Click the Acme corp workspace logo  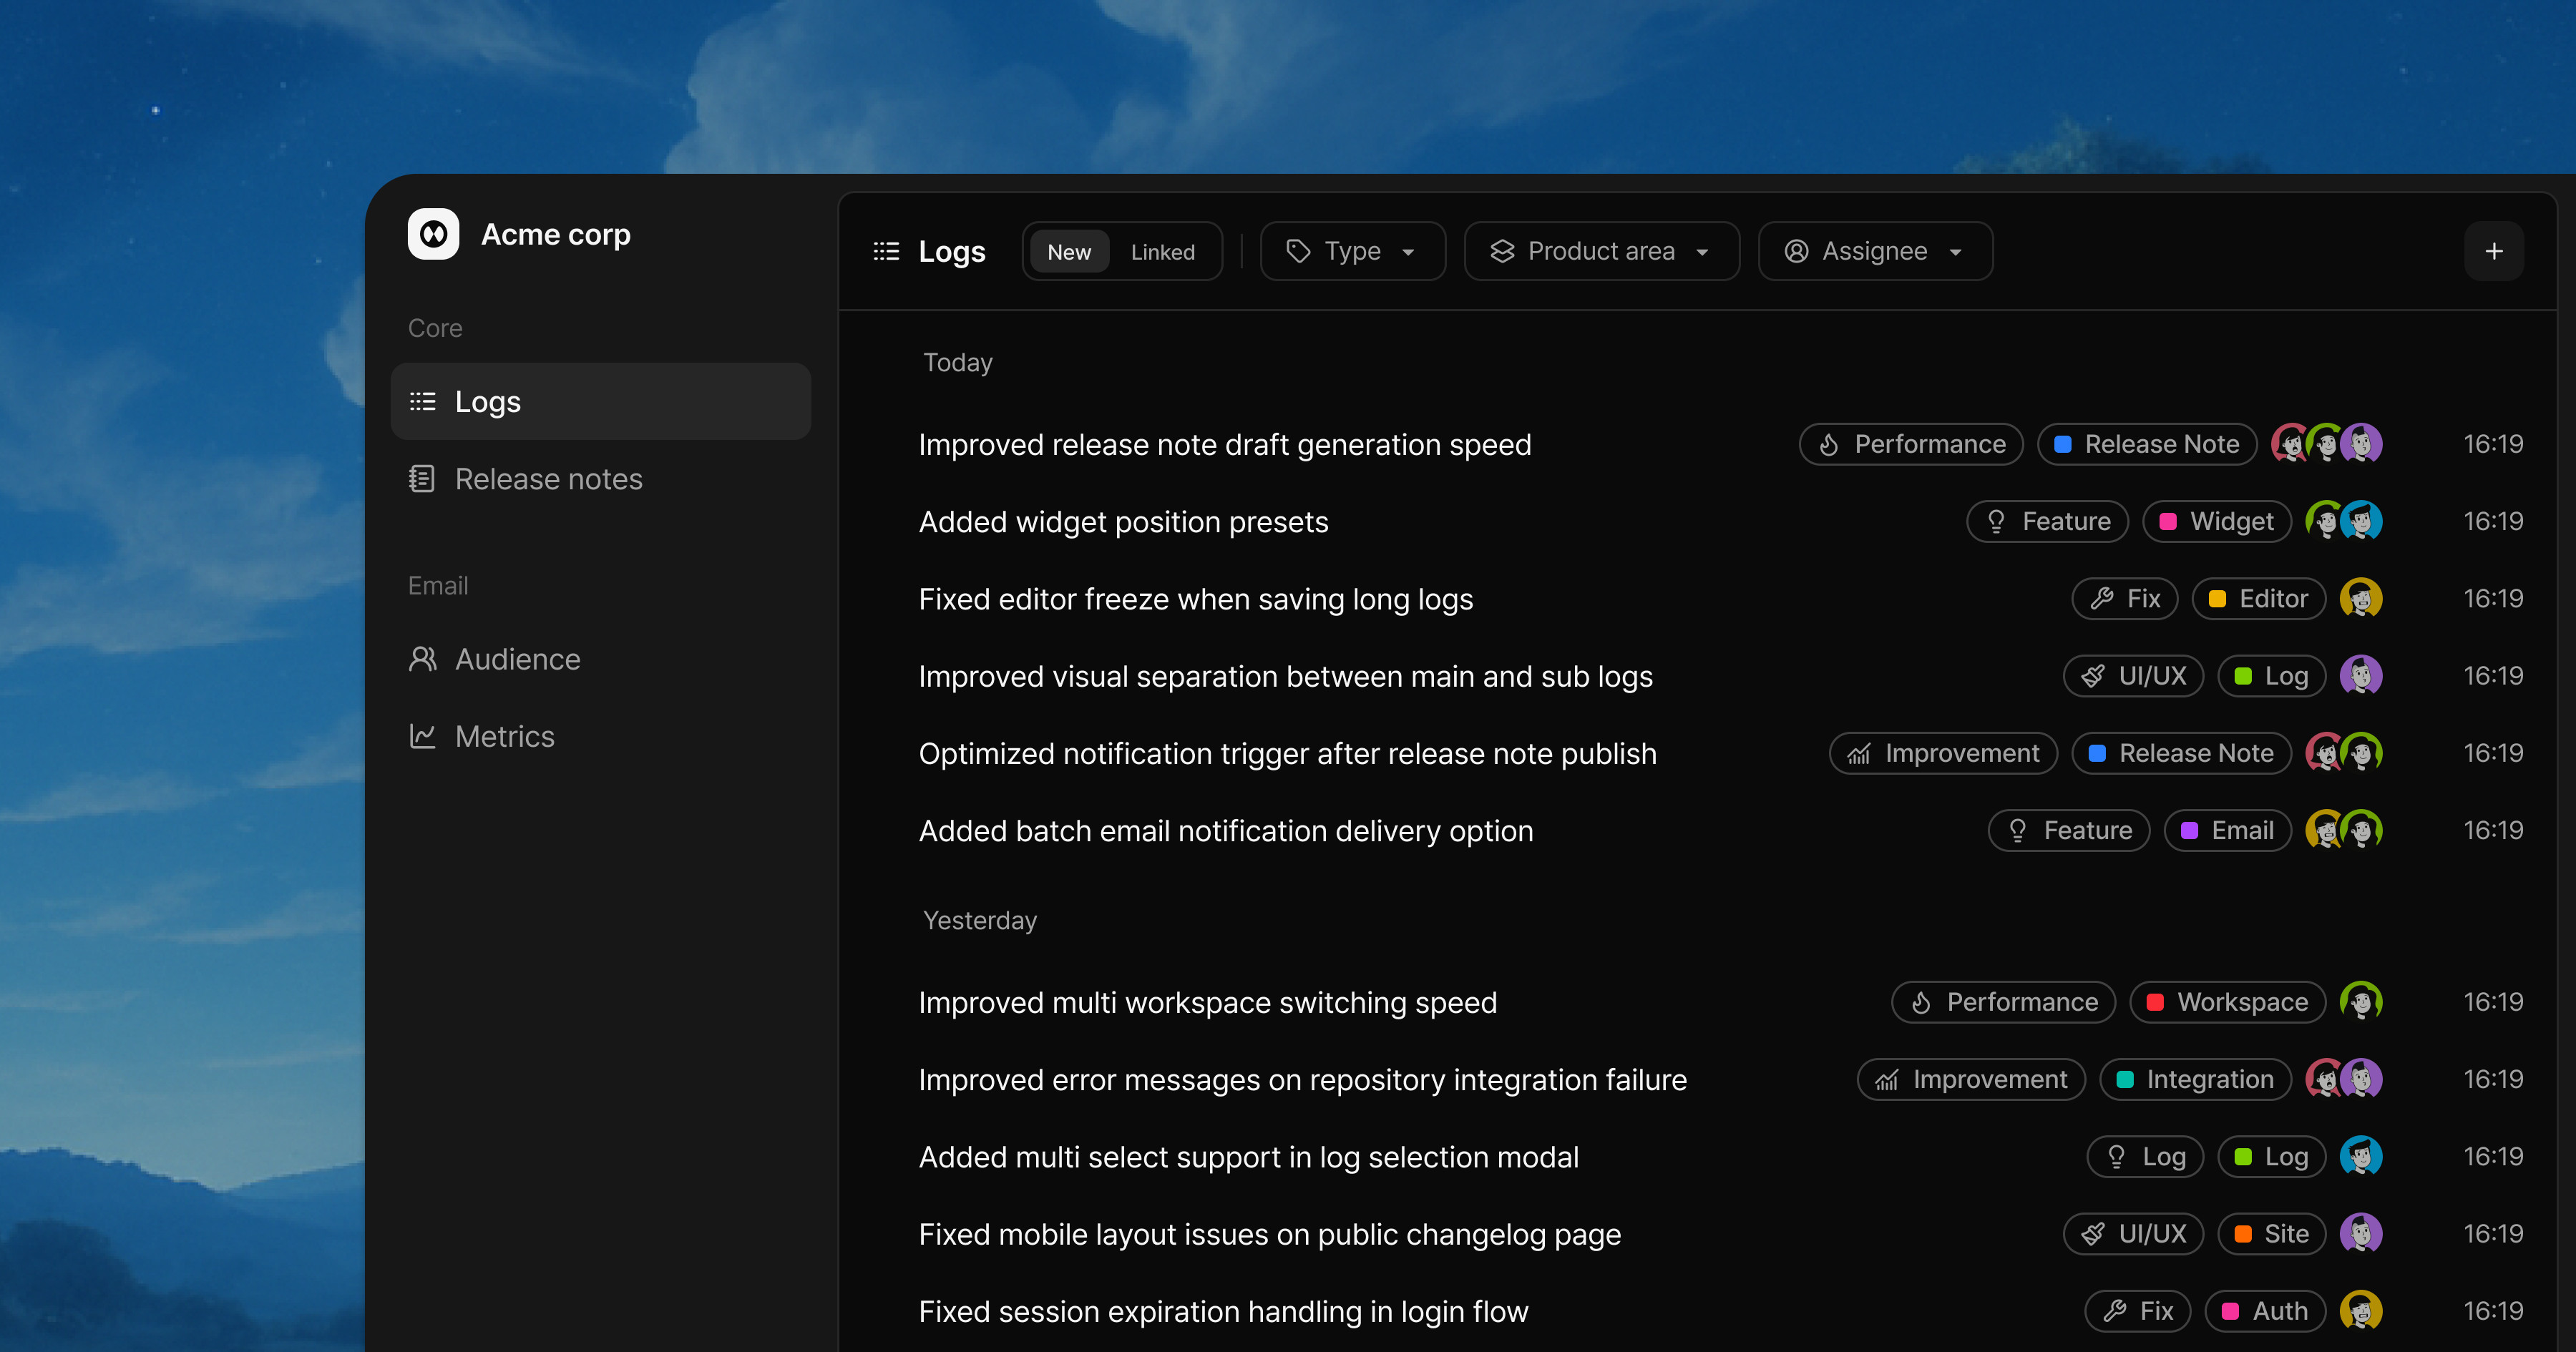[x=433, y=233]
